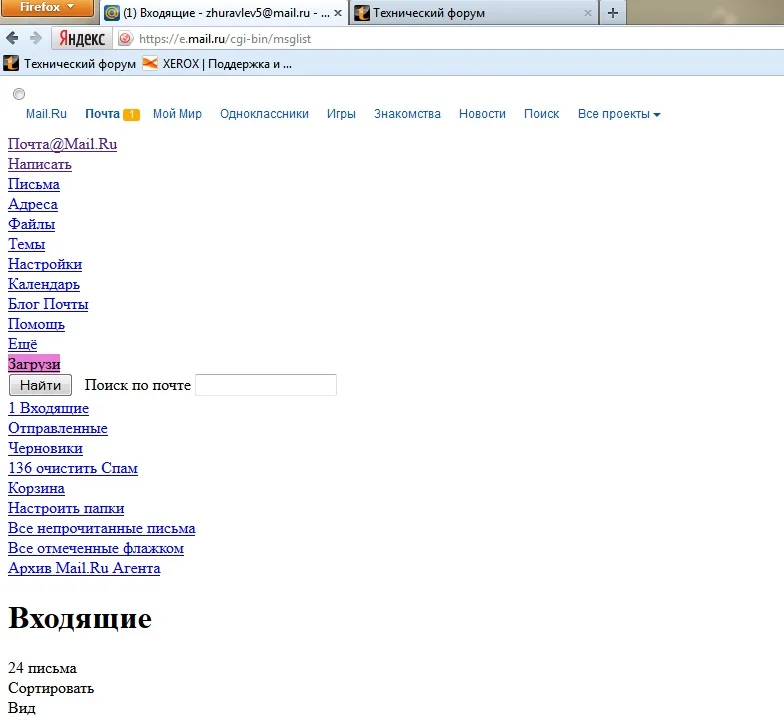The width and height of the screenshot is (784, 717).
Task: Click the 24 письма count text
Action: [x=42, y=668]
